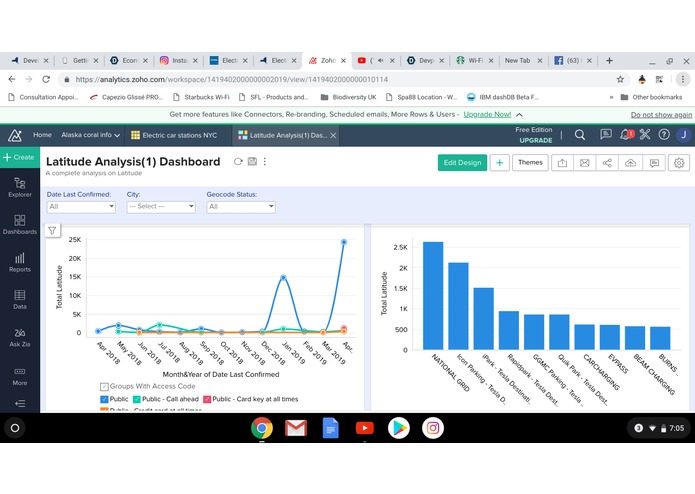Screen dimensions: 695x494
Task: Switch to the Zoho browser tab
Action: [327, 61]
